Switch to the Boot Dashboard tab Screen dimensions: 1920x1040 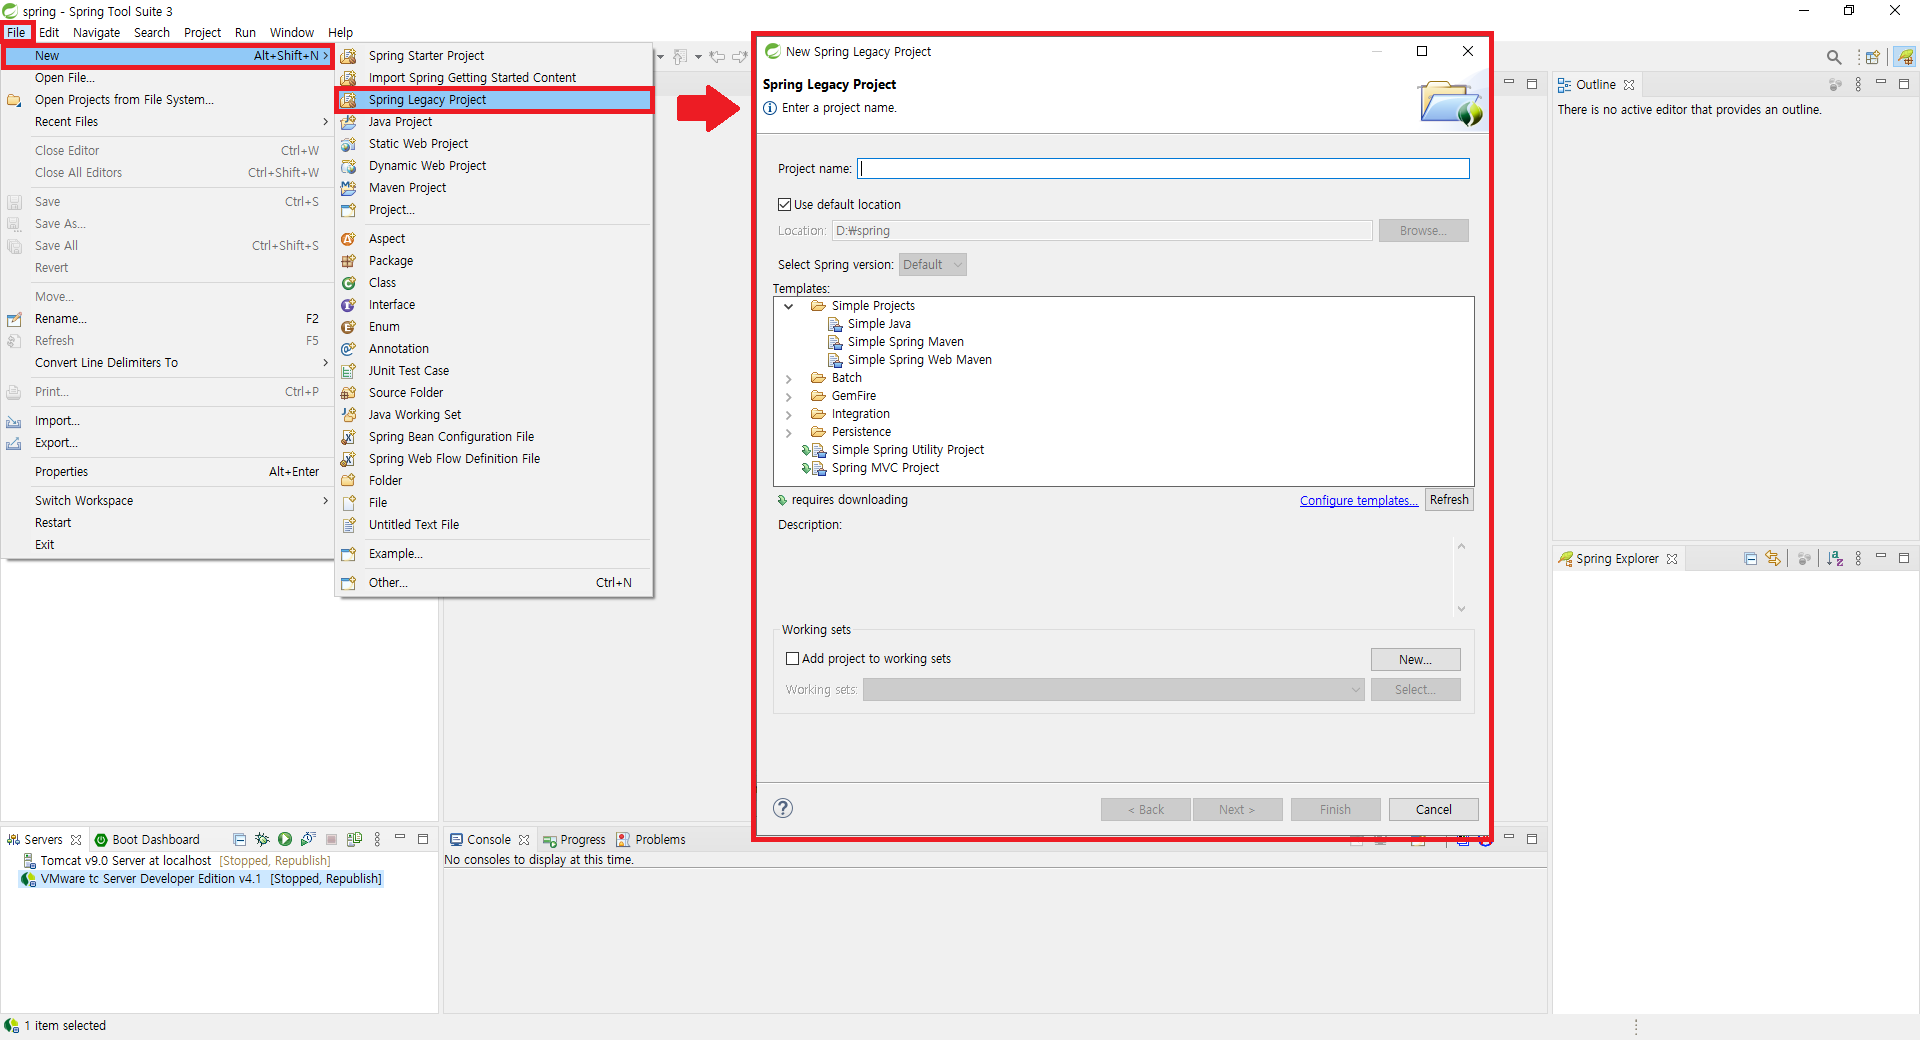[x=147, y=840]
